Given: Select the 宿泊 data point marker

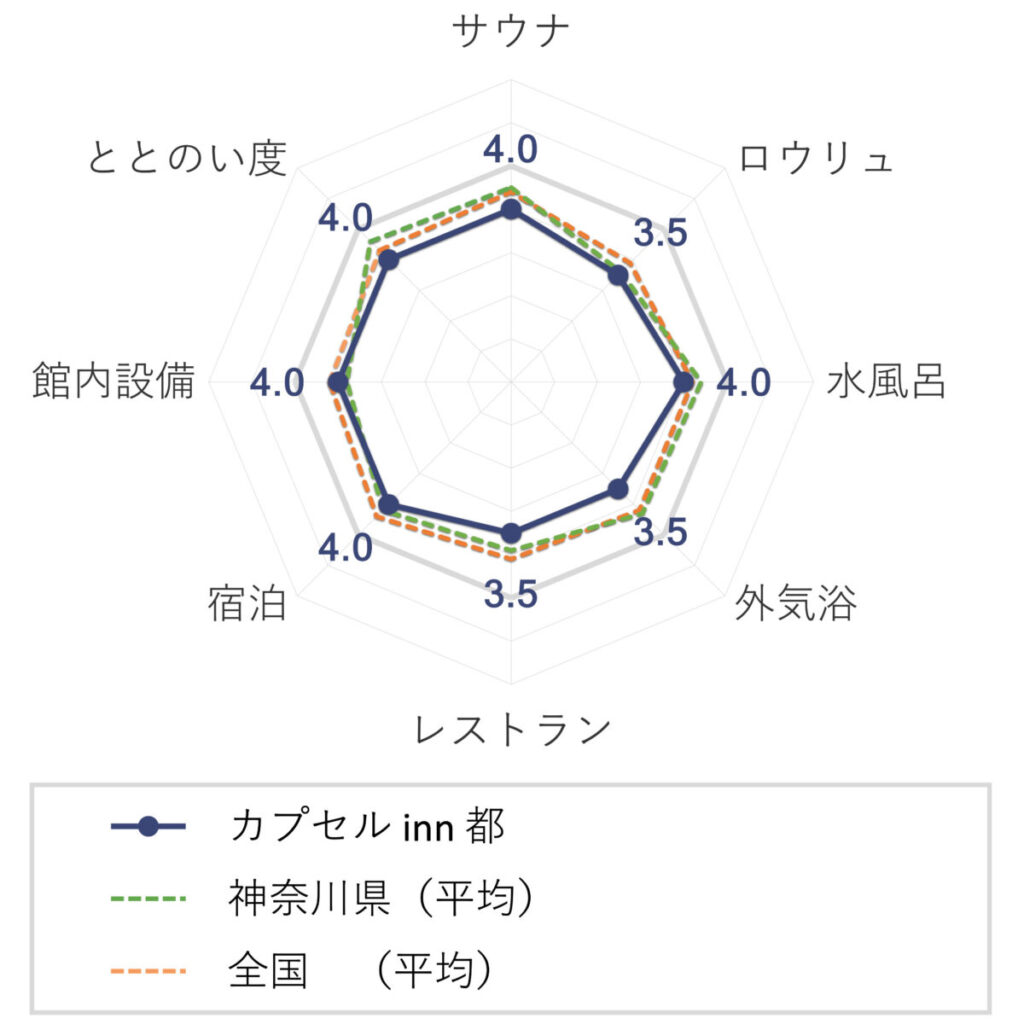Looking at the screenshot, I should tap(389, 504).
